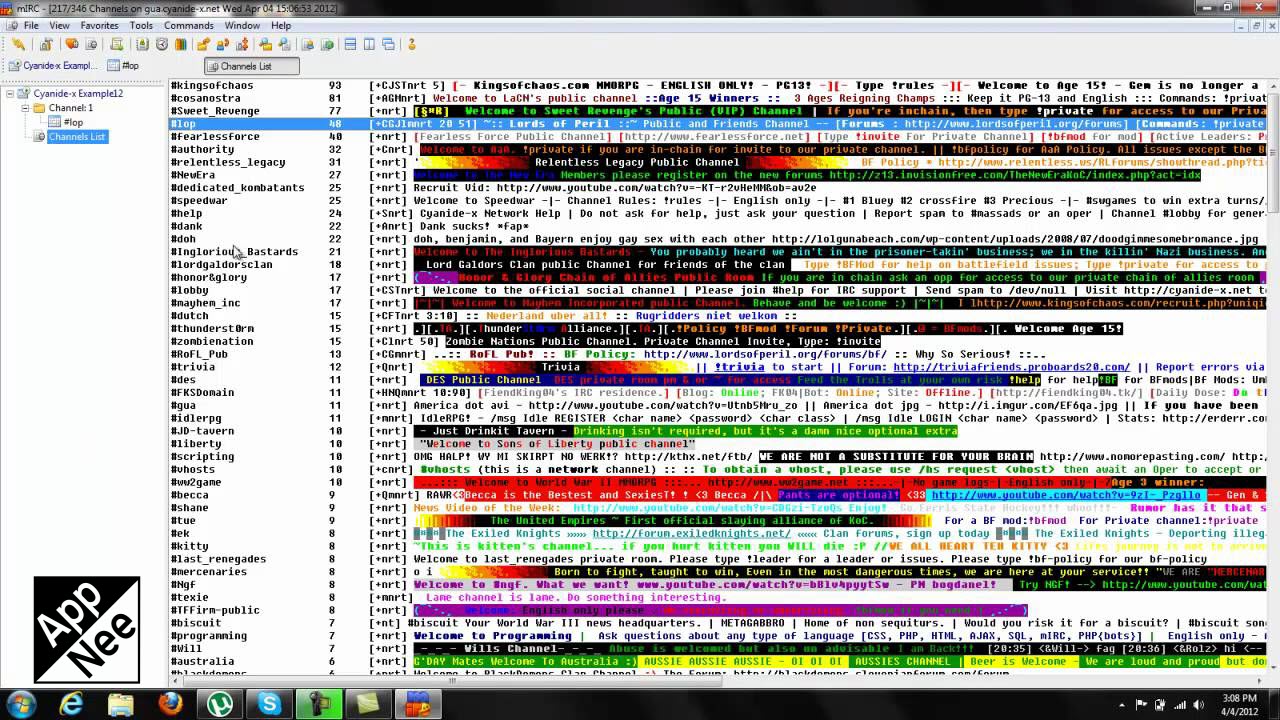Image resolution: width=1280 pixels, height=720 pixels.
Task: Open the Notify List icon
Action: click(307, 44)
